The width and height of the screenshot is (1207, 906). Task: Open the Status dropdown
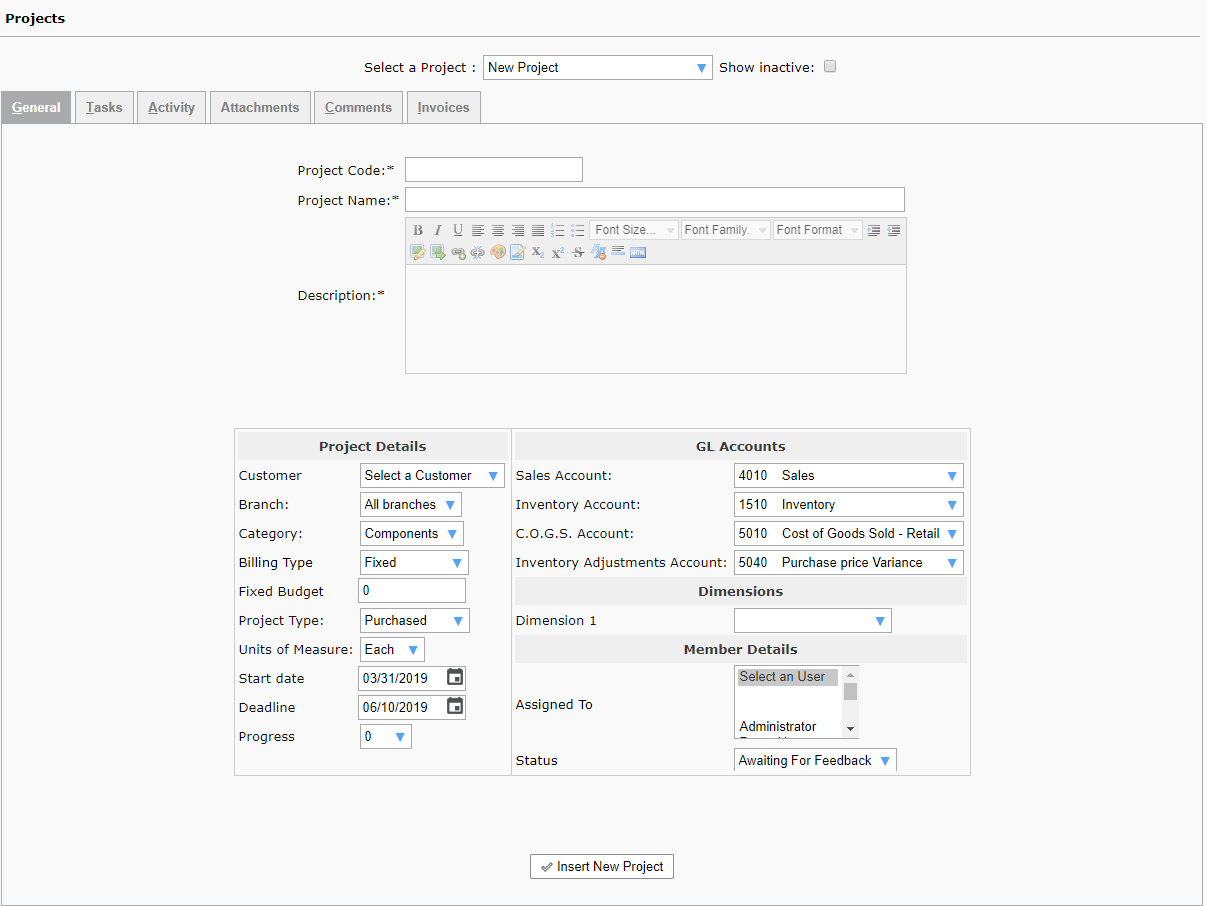[815, 761]
